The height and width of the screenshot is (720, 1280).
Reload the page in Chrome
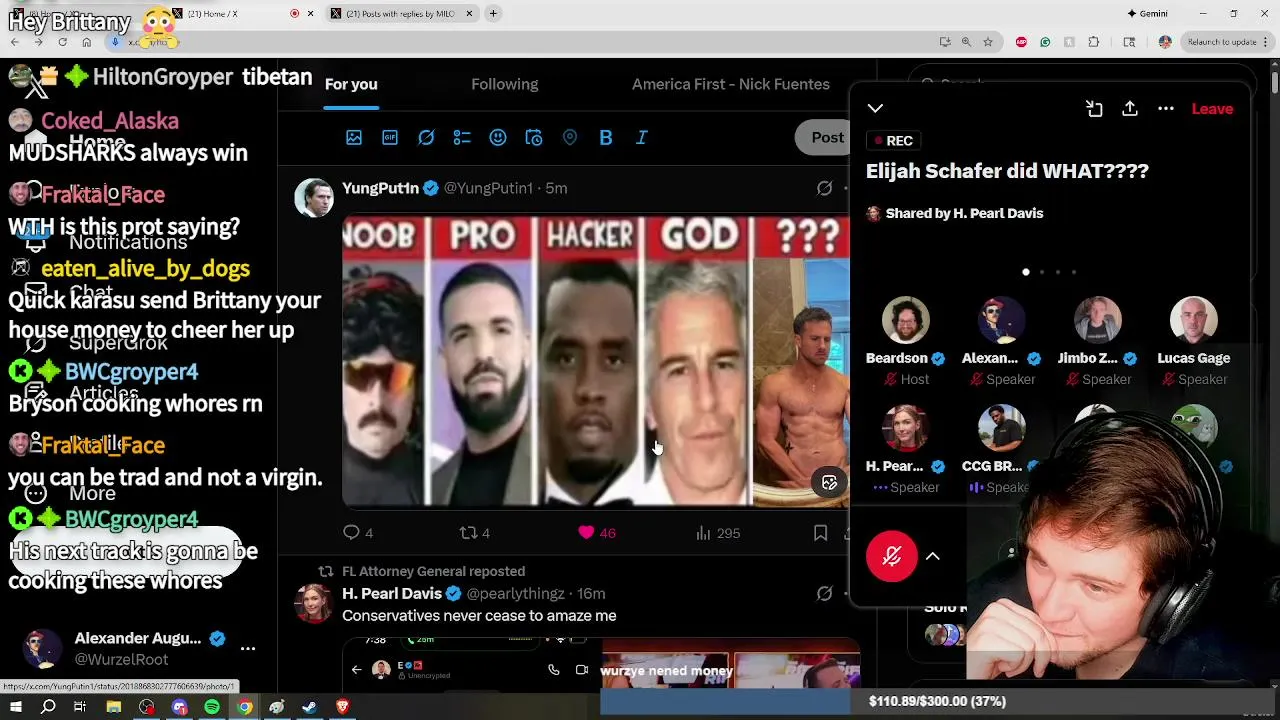point(62,42)
